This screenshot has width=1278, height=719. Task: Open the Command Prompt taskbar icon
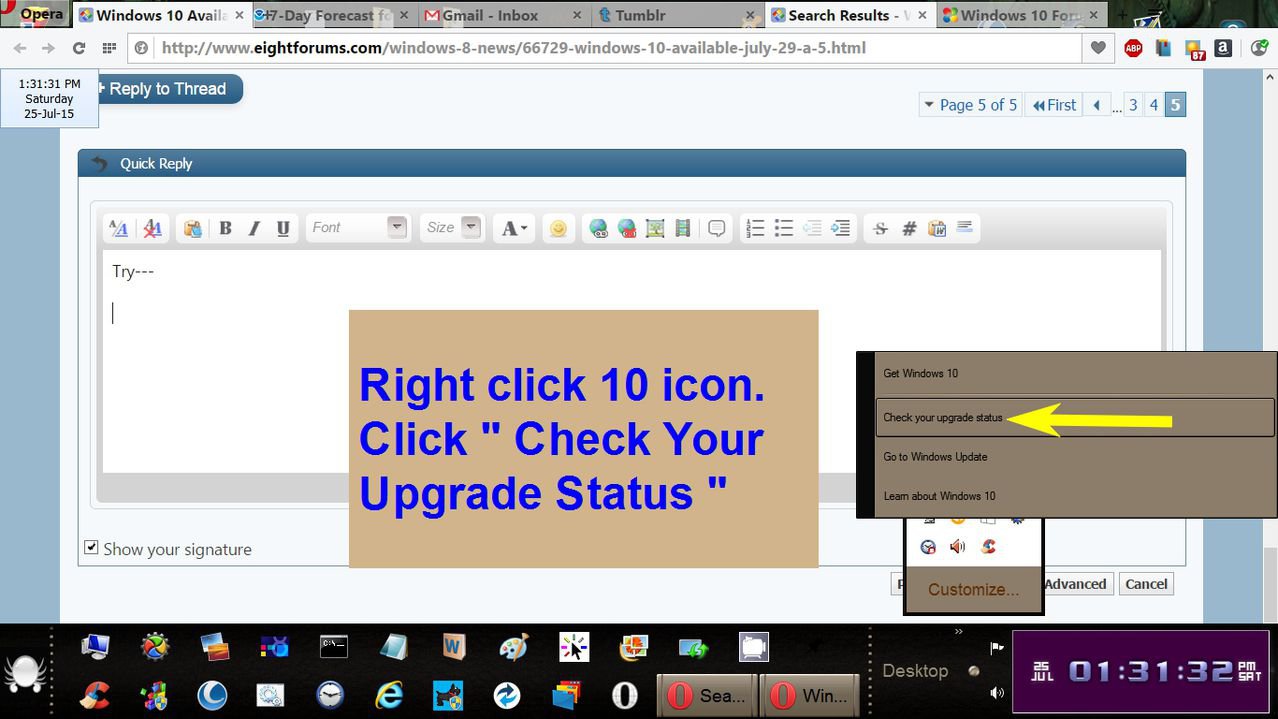pos(333,647)
